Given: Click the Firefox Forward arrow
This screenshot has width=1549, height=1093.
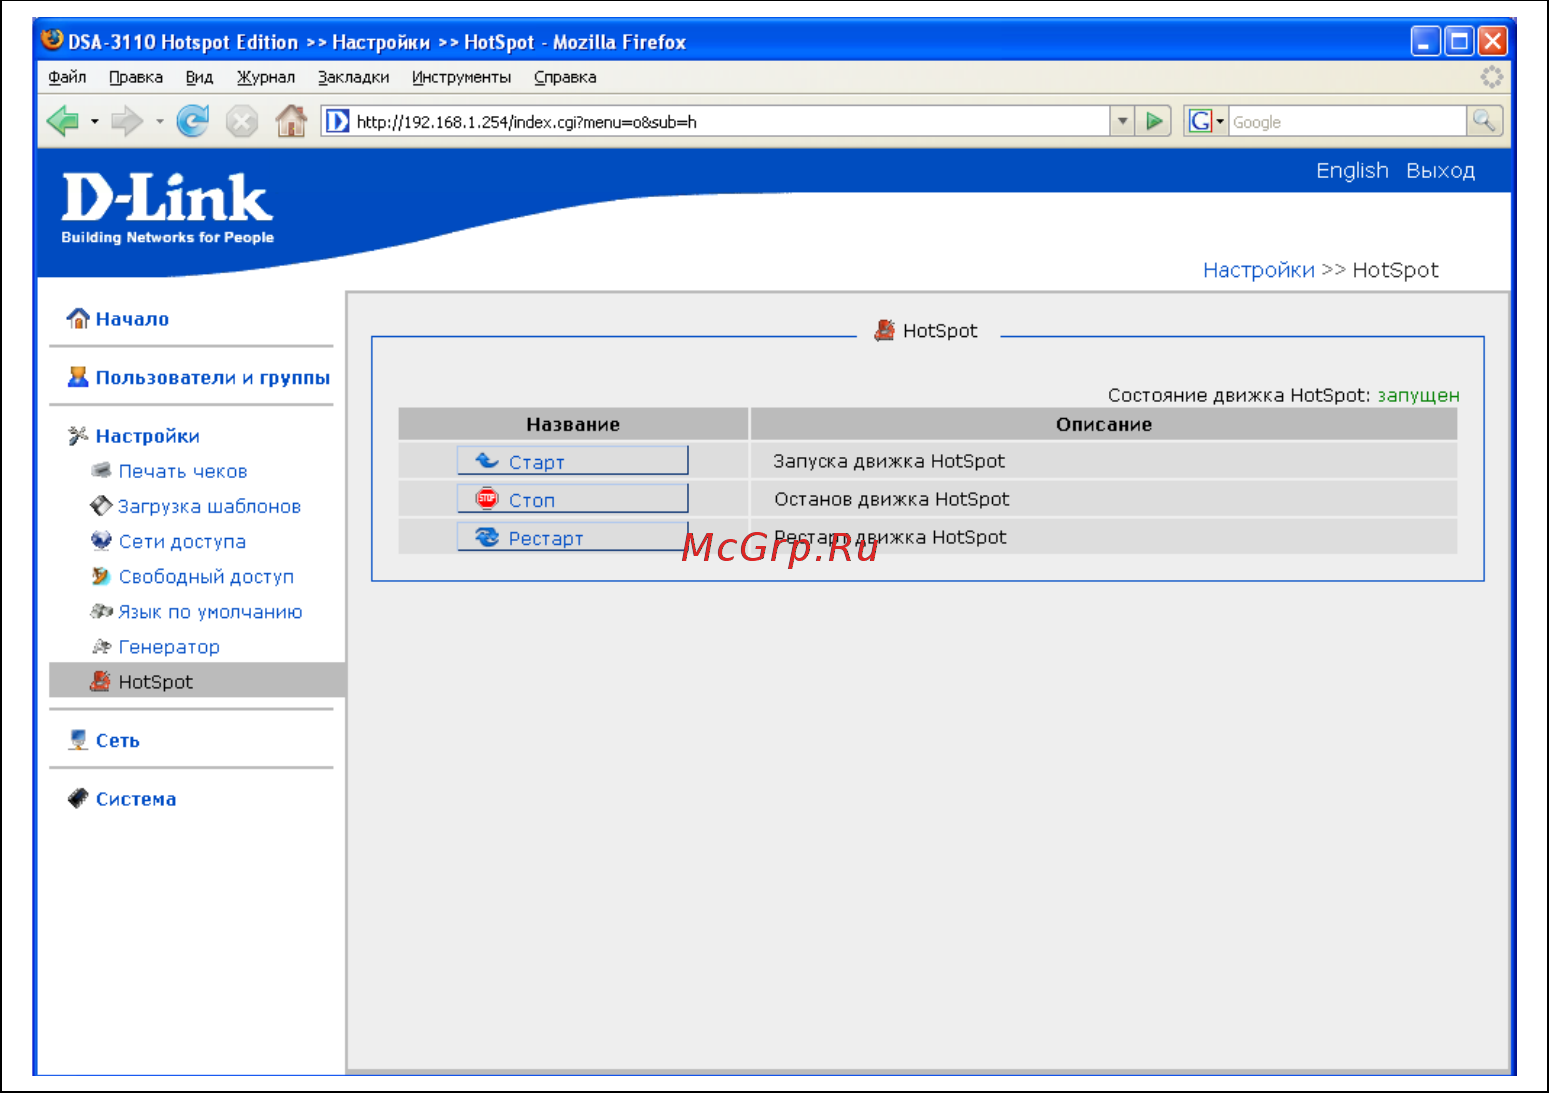Looking at the screenshot, I should tap(127, 122).
